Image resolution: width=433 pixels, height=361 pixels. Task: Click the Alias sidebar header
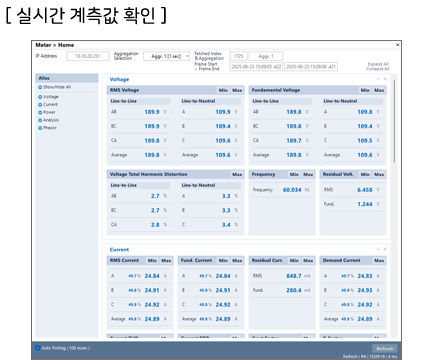click(x=67, y=78)
